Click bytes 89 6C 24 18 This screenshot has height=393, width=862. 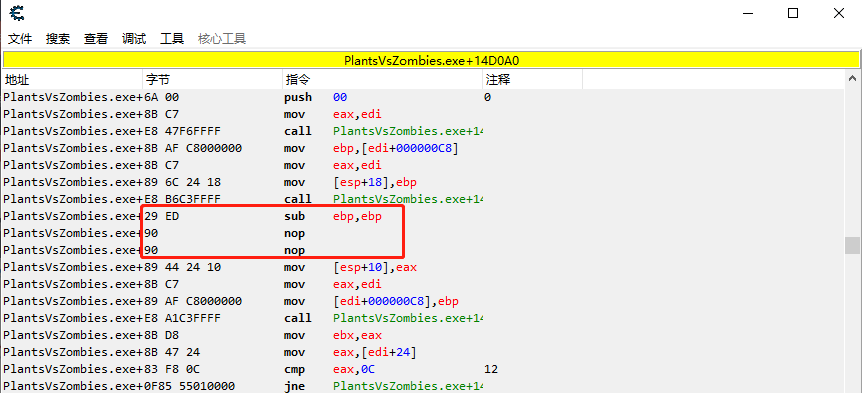tap(183, 182)
